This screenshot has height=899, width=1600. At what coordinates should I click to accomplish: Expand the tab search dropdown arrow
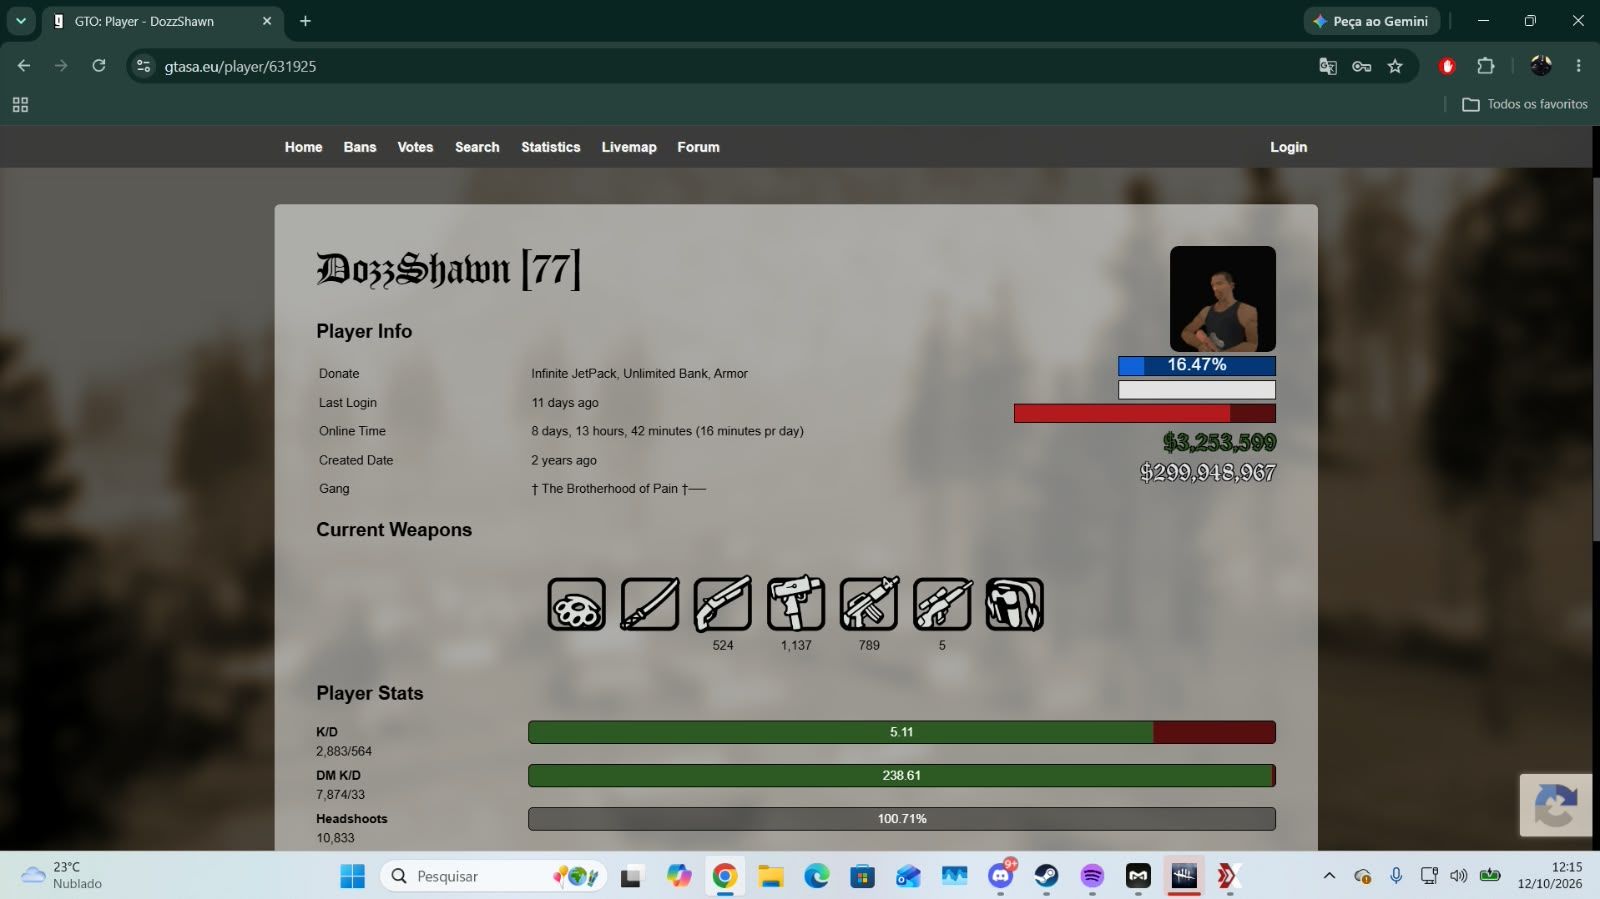click(x=20, y=21)
